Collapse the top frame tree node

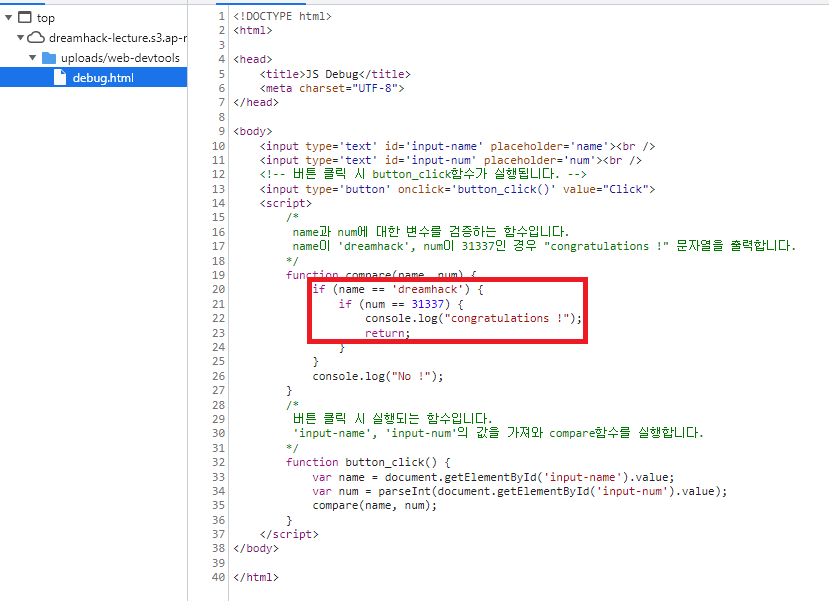[x=8, y=17]
